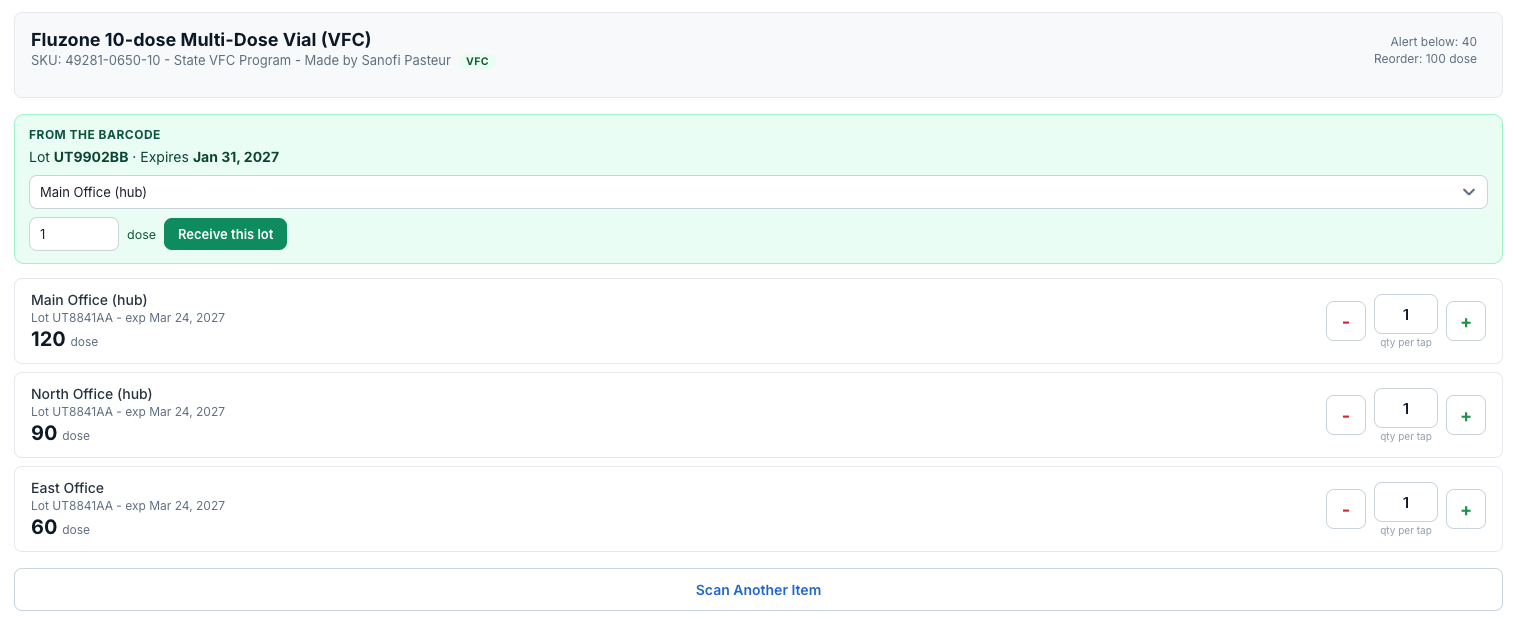Click the Reorder: 100 dose text
This screenshot has height=619, width=1514.
[1425, 59]
